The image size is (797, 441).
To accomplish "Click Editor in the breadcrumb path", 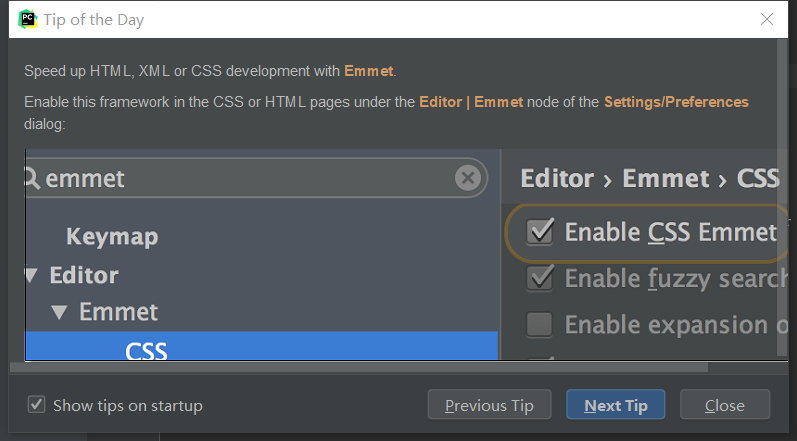I will (x=557, y=179).
